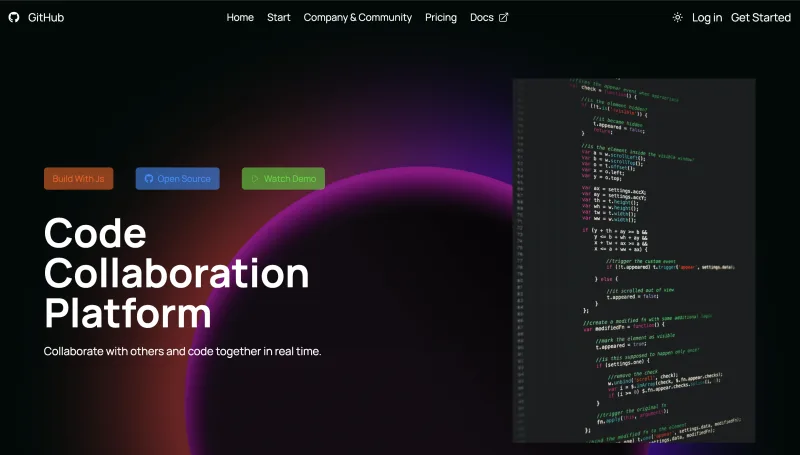Open the Start nav item
Screen dimensions: 800x455
279,17
